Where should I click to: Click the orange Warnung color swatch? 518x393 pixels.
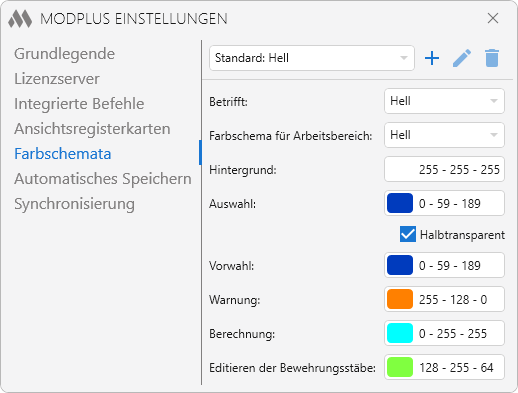click(400, 299)
